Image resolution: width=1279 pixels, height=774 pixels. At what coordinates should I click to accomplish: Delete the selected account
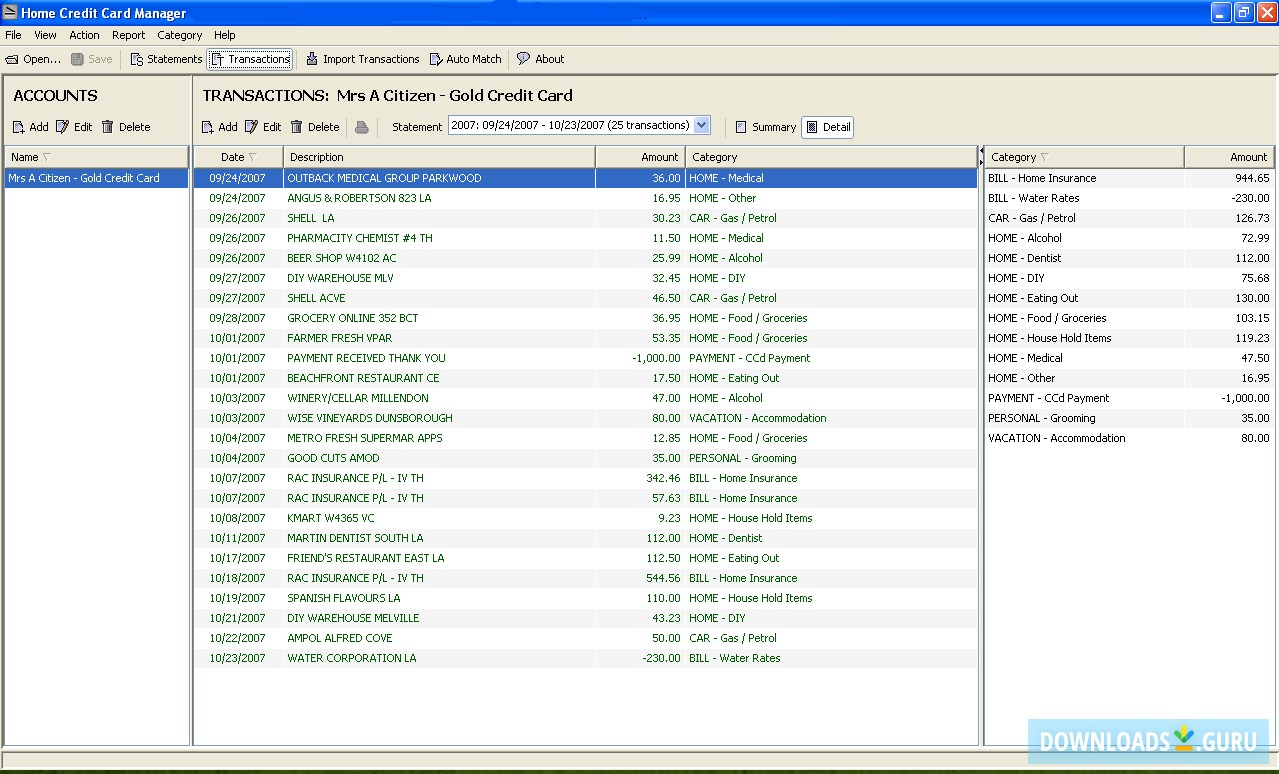click(126, 126)
